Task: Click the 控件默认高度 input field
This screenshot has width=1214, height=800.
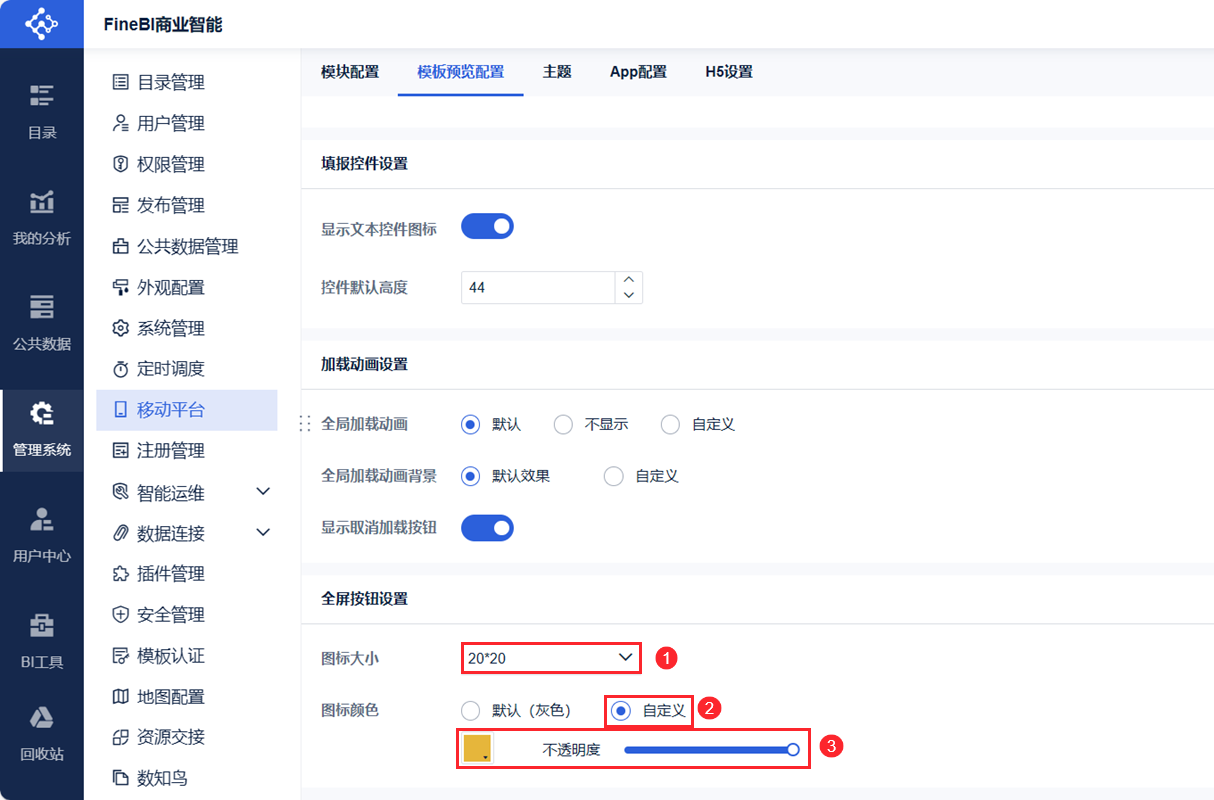Action: tap(537, 287)
